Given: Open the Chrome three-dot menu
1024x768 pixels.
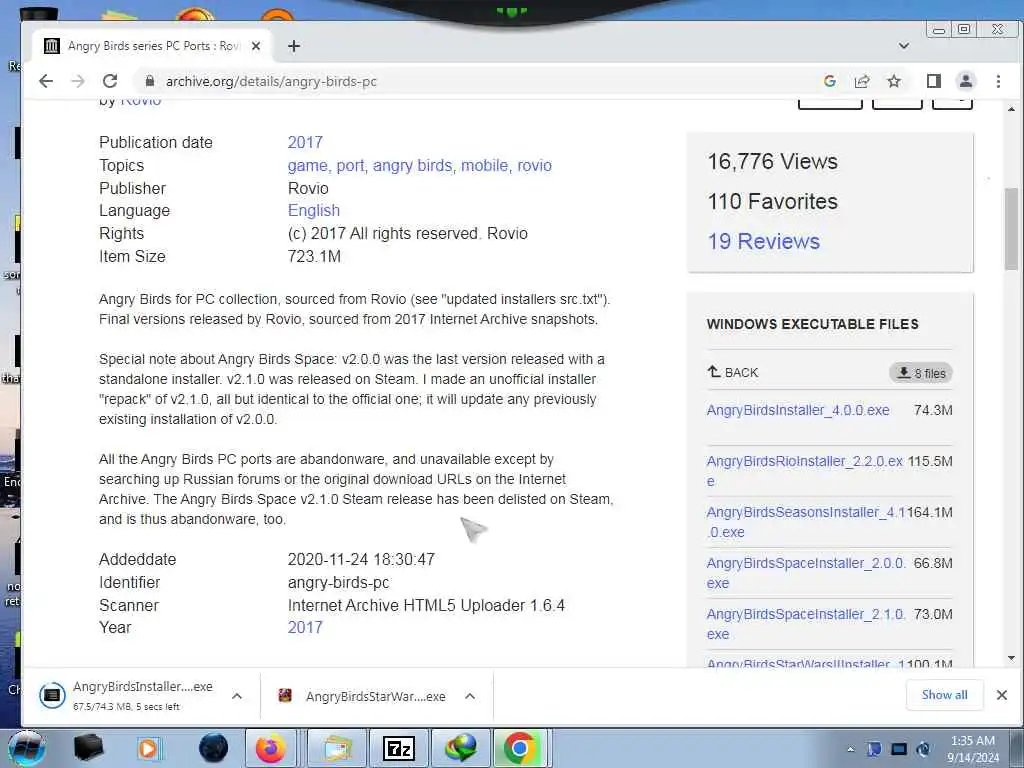Looking at the screenshot, I should (998, 81).
